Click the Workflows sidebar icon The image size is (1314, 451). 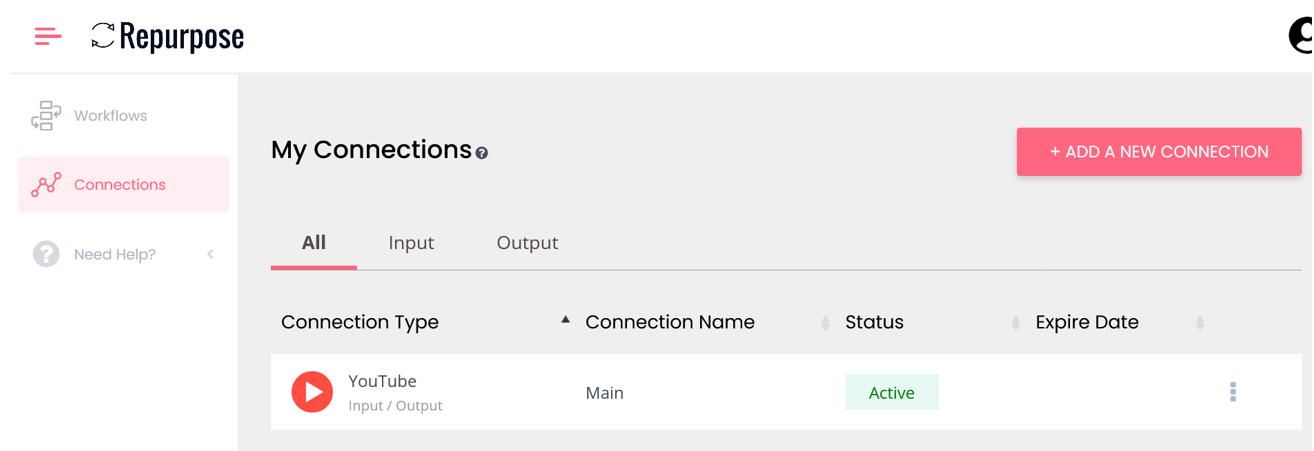pos(46,116)
